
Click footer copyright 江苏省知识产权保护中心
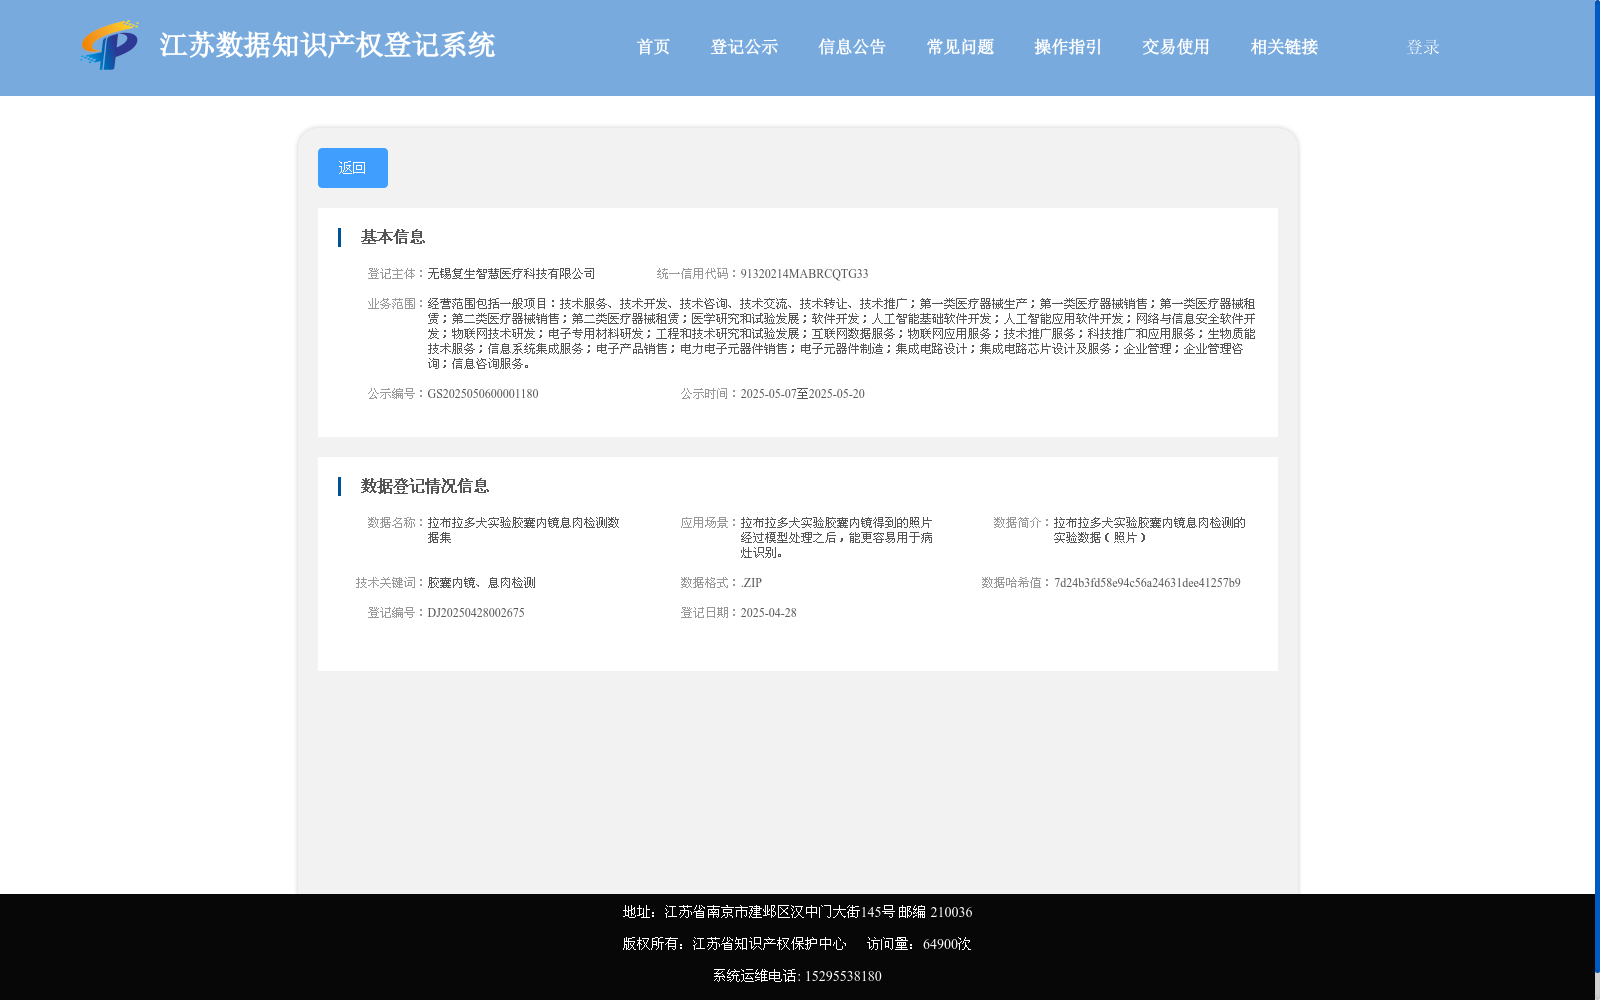coord(769,944)
